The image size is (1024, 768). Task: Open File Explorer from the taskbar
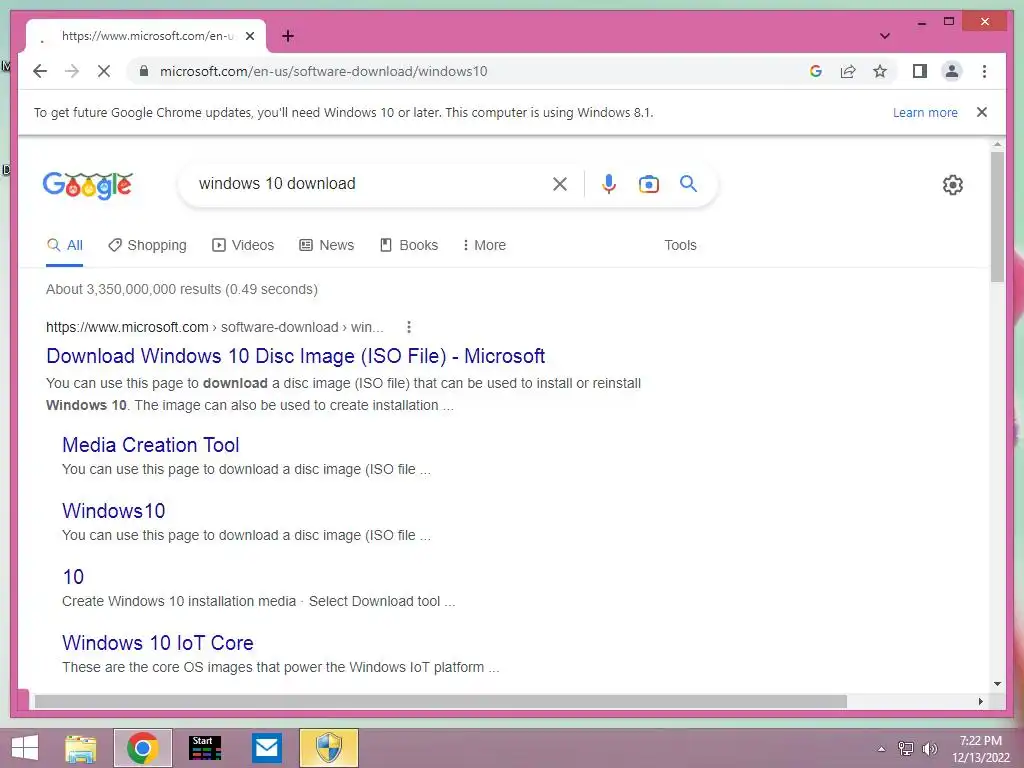[80, 748]
